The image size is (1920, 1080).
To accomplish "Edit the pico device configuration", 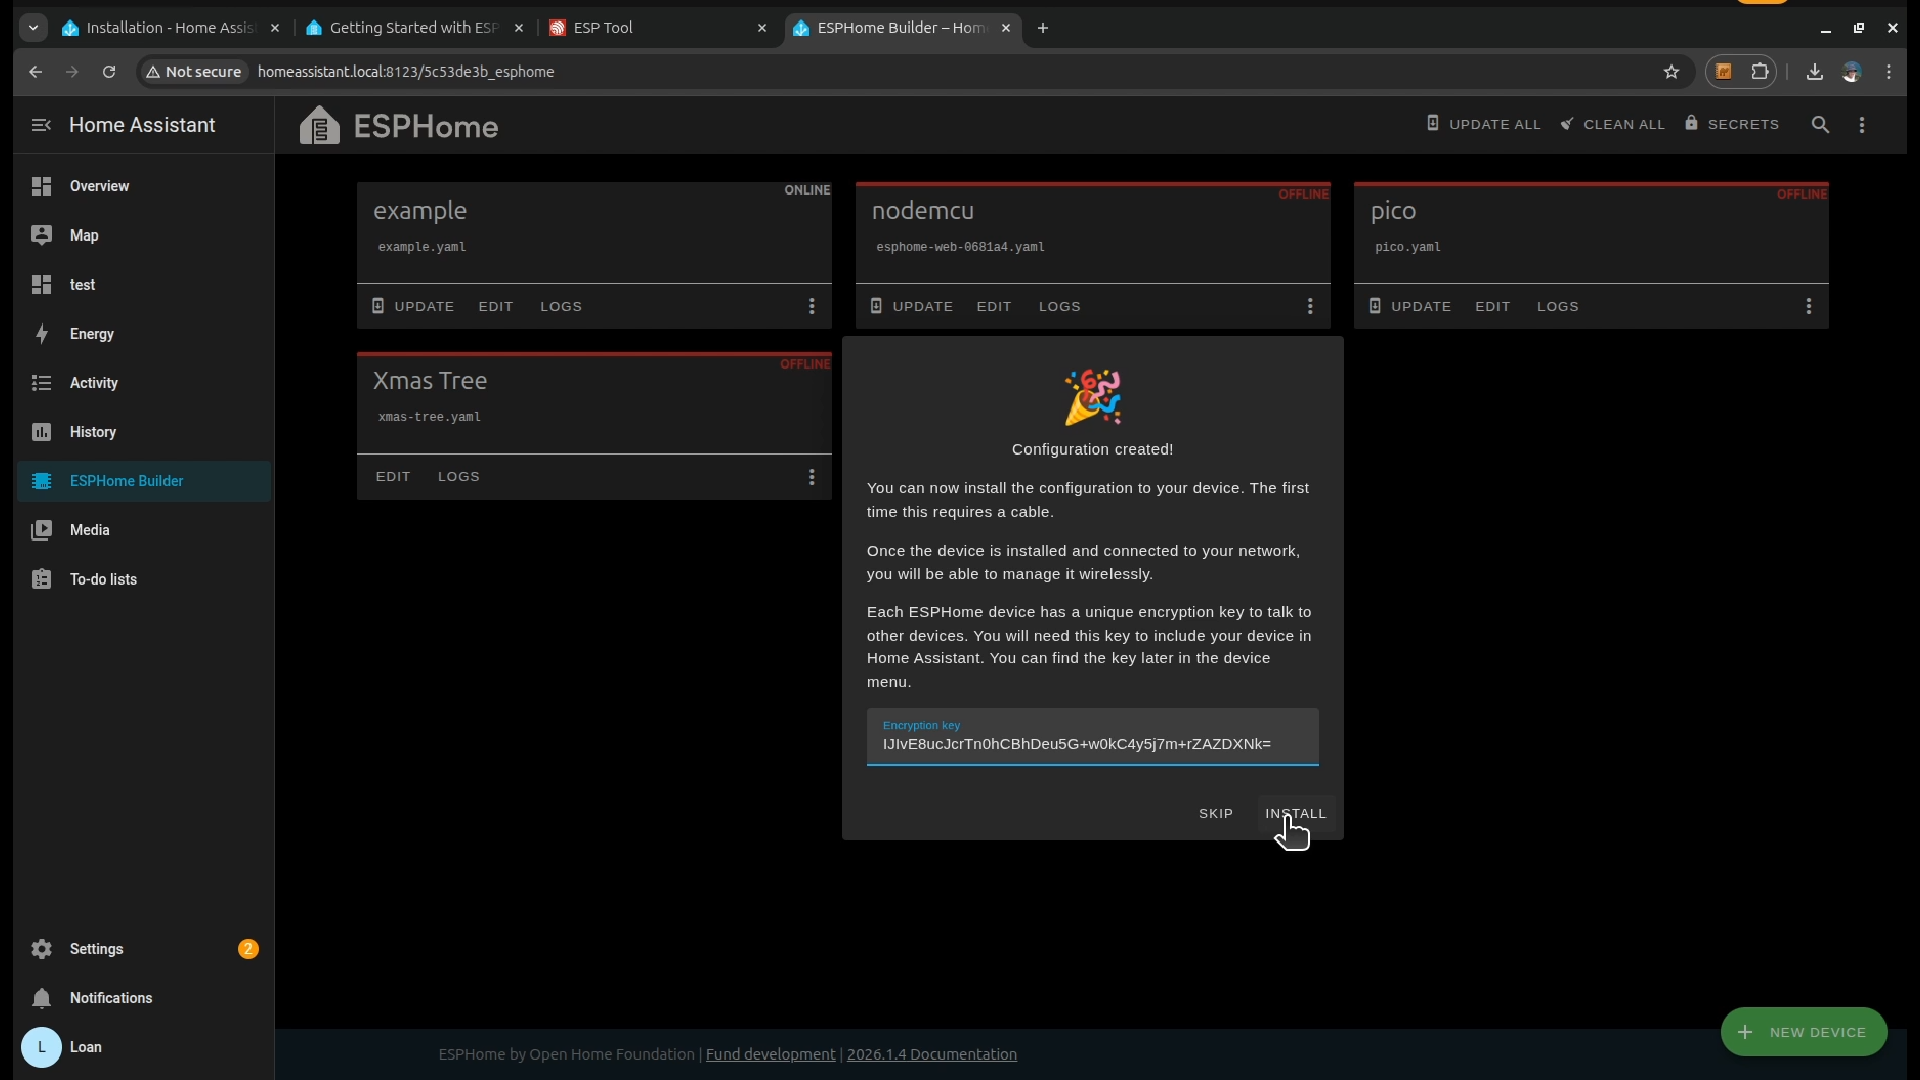I will click(x=1492, y=306).
